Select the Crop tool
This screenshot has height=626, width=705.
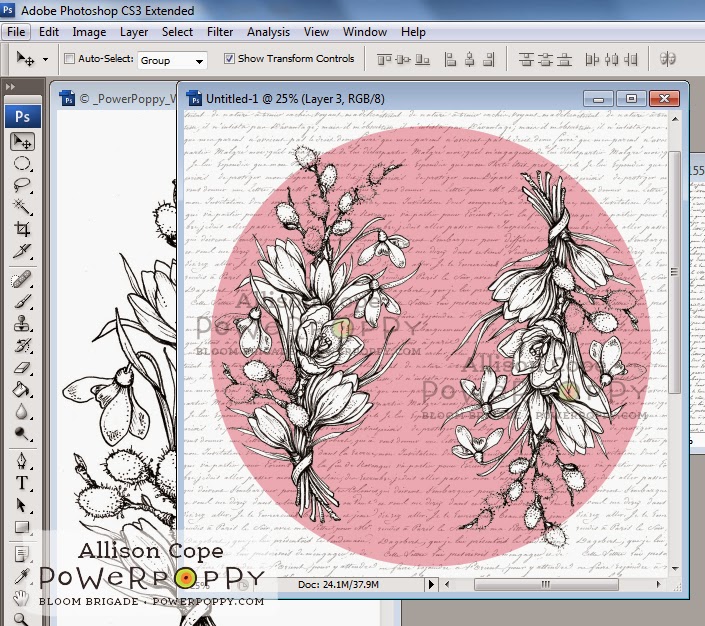click(x=22, y=229)
